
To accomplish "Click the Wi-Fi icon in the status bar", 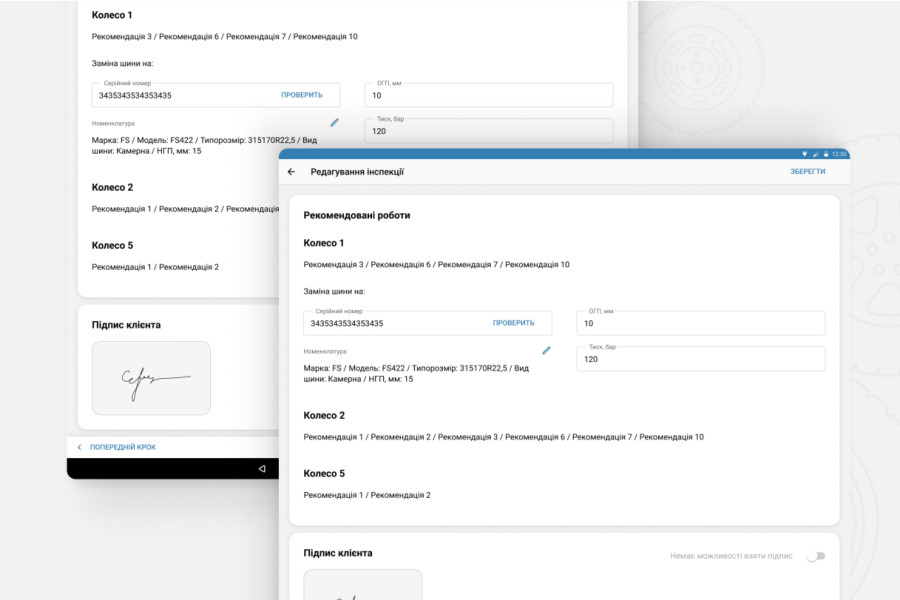I will pyautogui.click(x=804, y=154).
